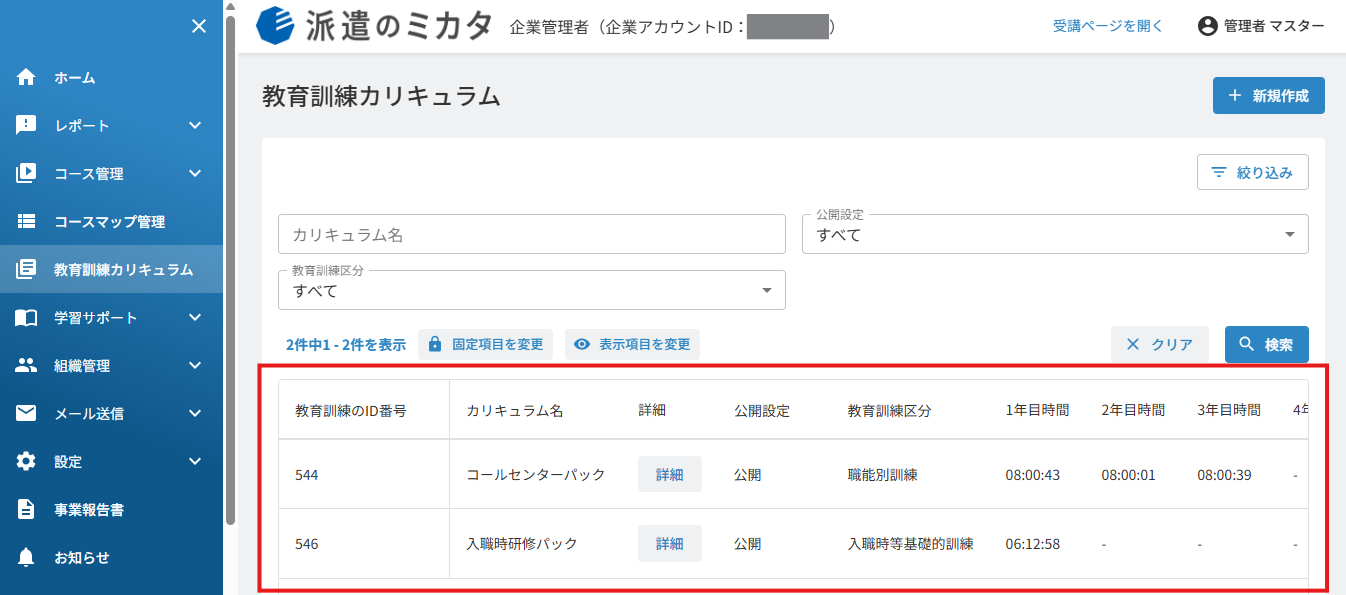Click the magnifier icon on 検索
The image size is (1346, 595).
[x=1246, y=344]
